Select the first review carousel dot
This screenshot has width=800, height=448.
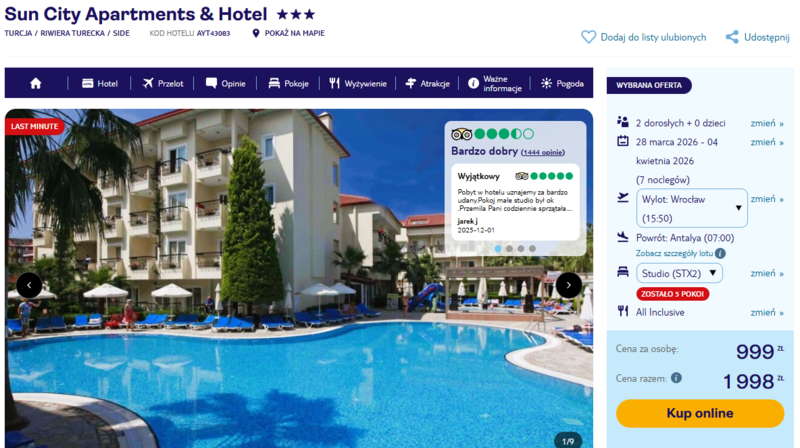coord(498,248)
